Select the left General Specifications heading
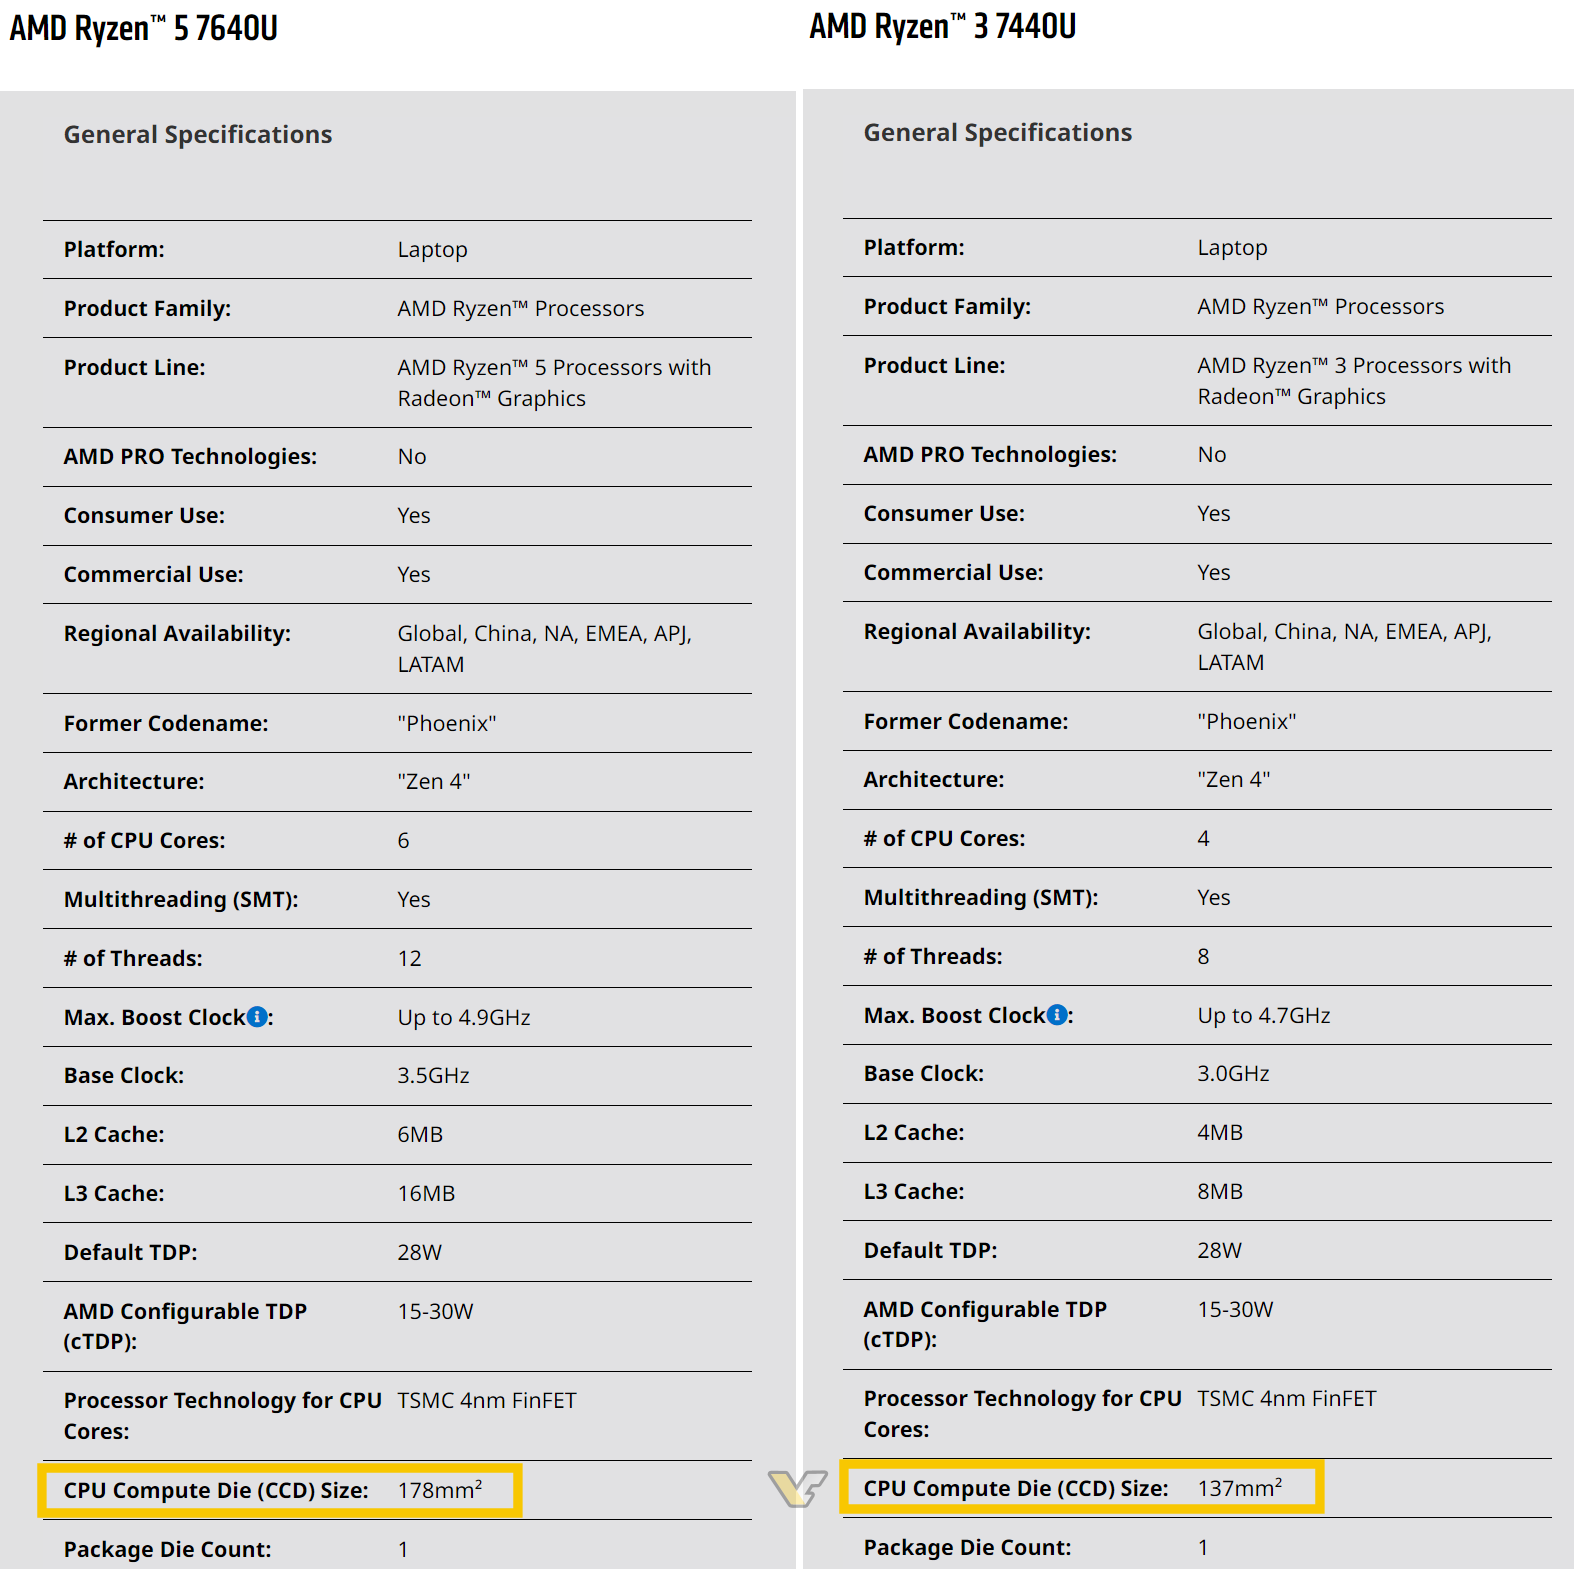Screen dimensions: 1574x1569 (198, 134)
